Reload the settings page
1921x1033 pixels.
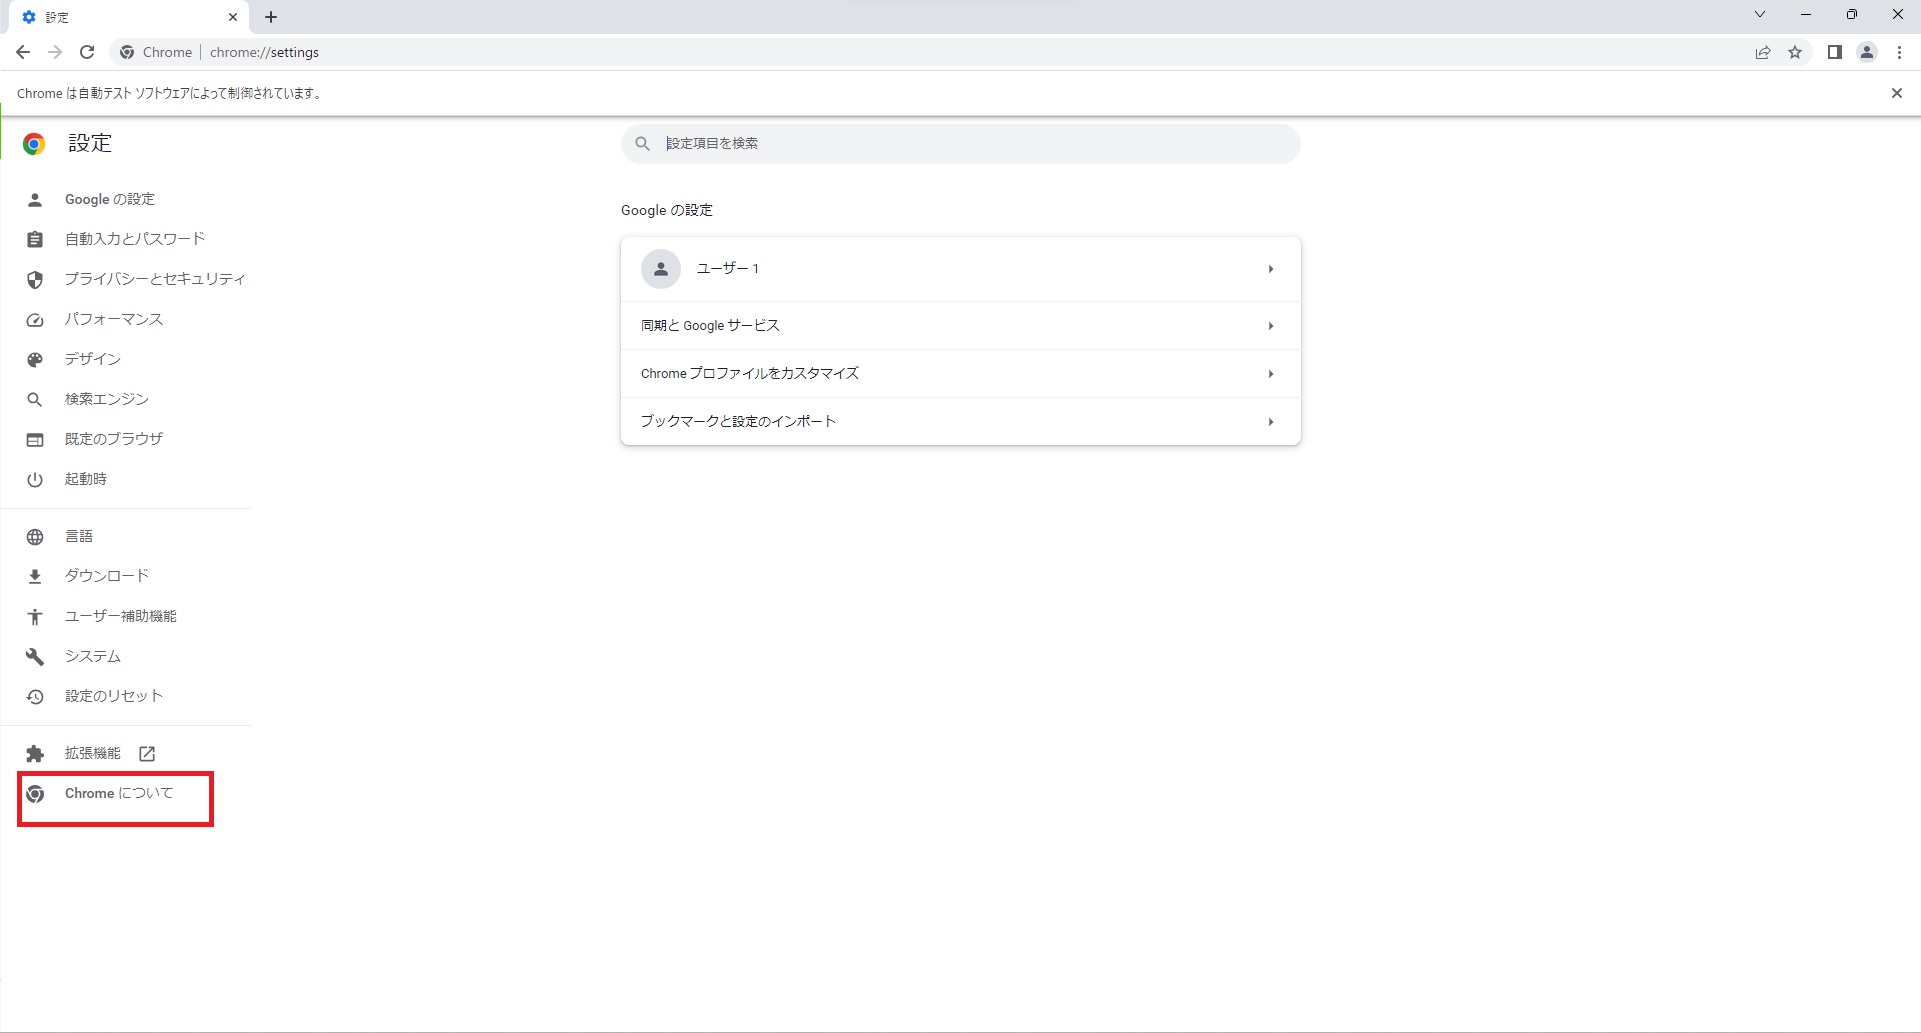87,52
